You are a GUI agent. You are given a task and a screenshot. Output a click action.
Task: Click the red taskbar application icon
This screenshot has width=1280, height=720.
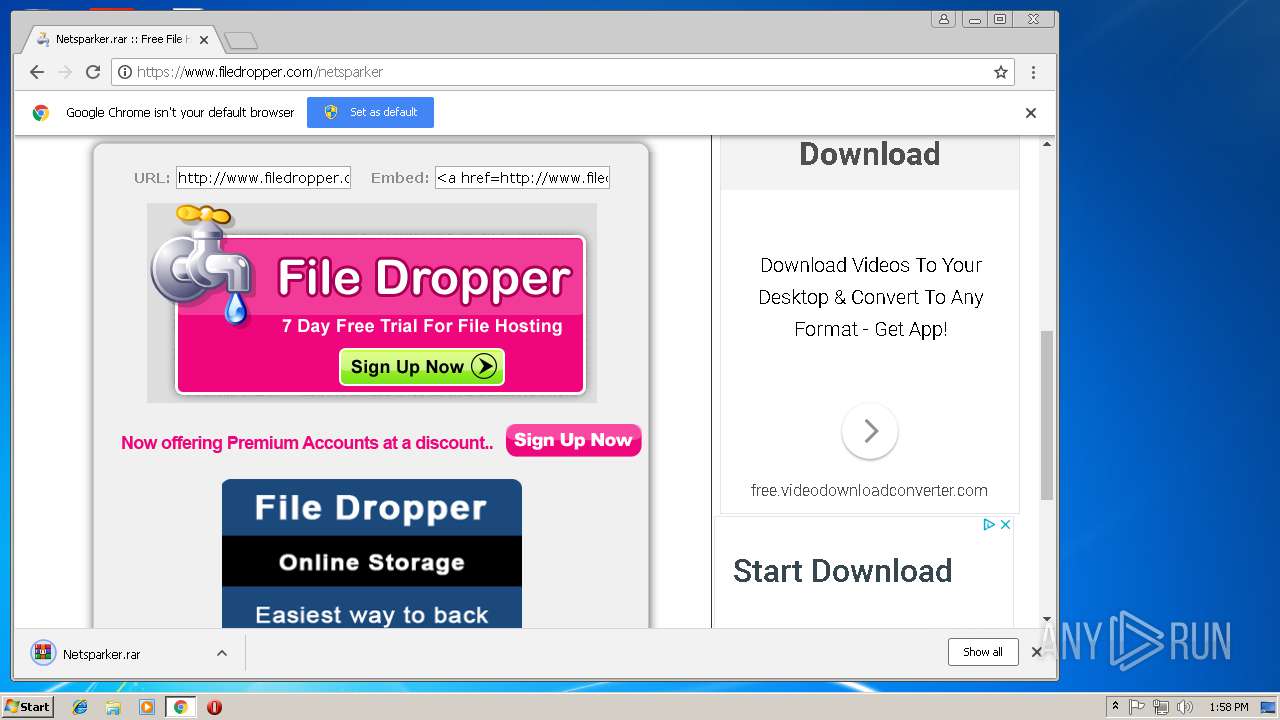[x=214, y=707]
